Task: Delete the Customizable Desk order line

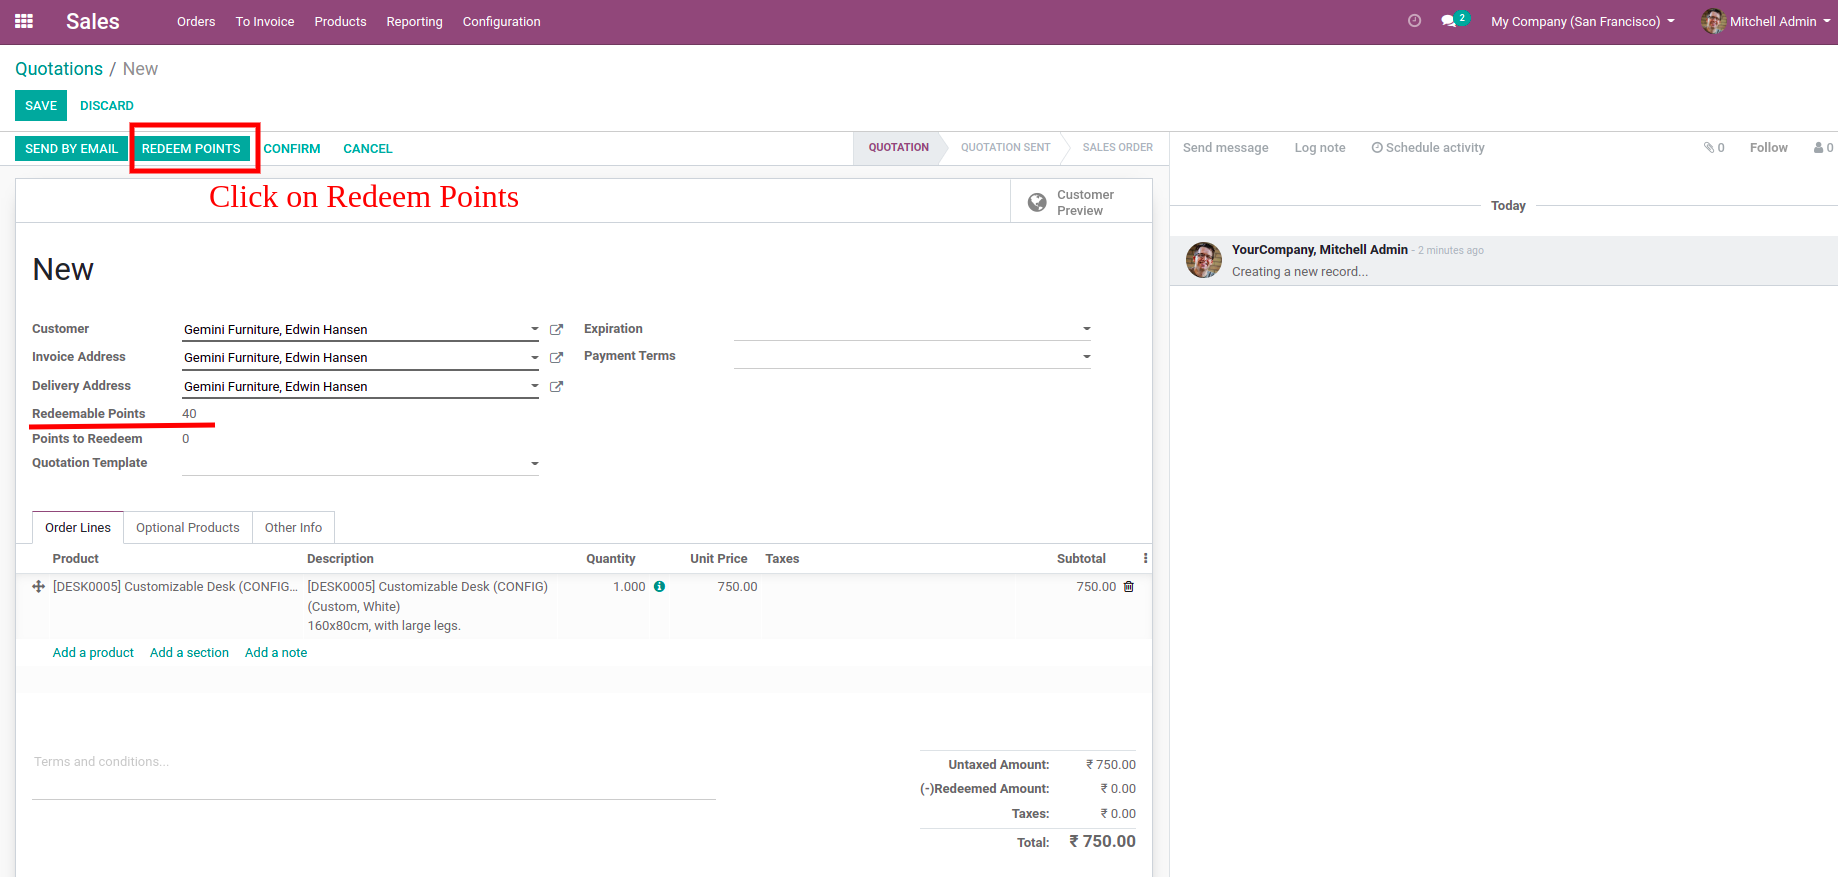Action: (x=1129, y=587)
